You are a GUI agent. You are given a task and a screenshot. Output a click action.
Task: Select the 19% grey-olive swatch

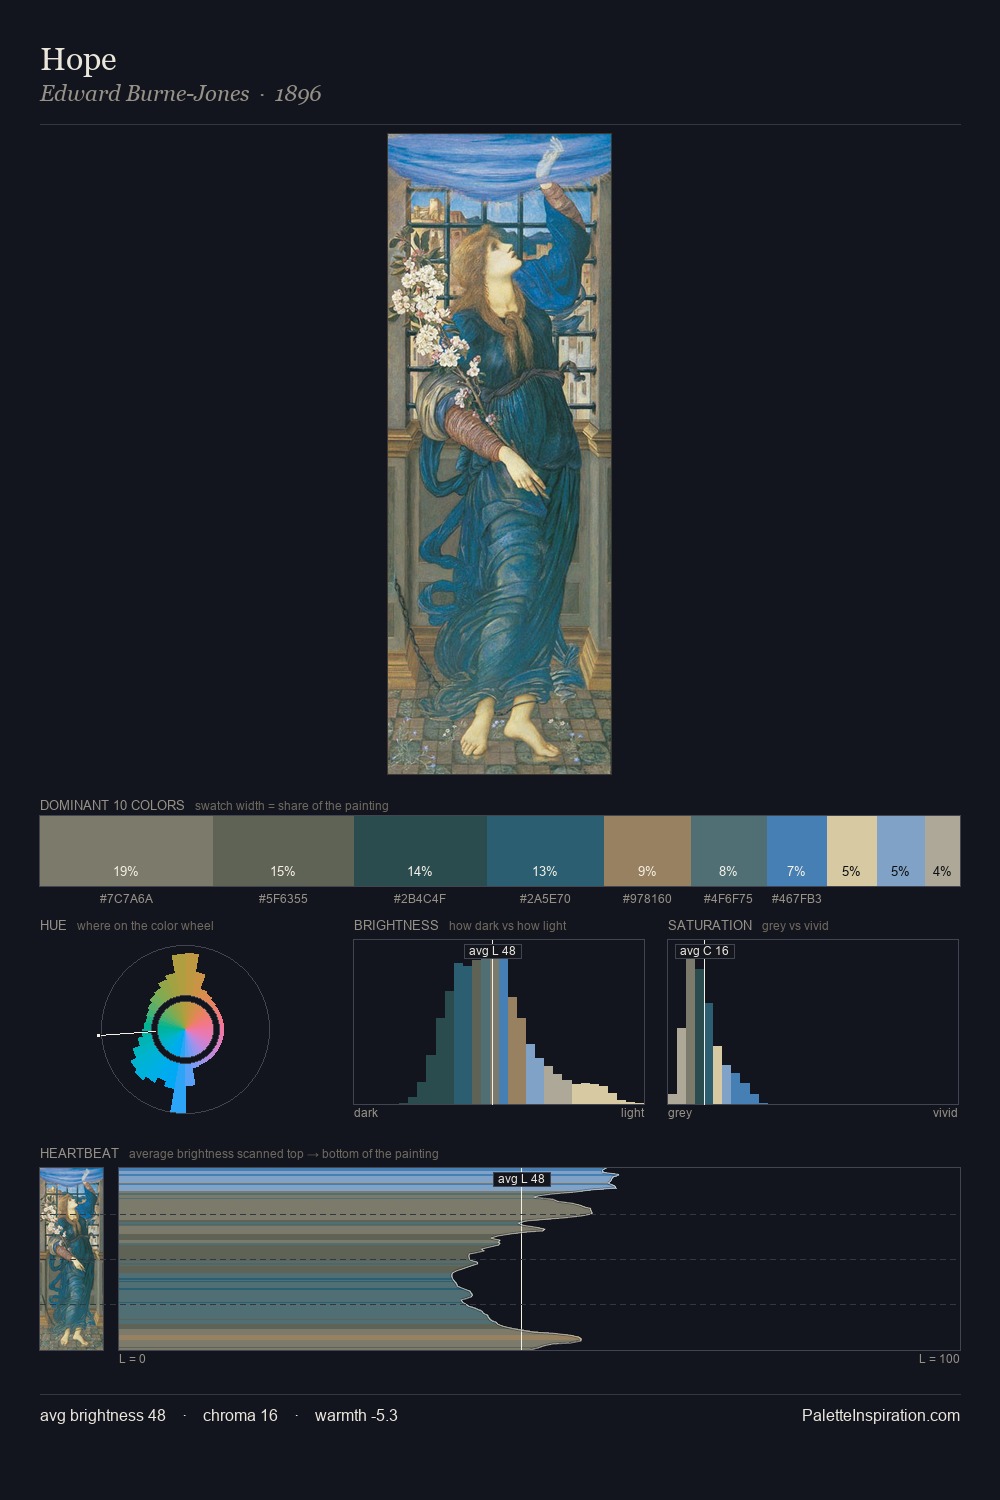point(126,851)
